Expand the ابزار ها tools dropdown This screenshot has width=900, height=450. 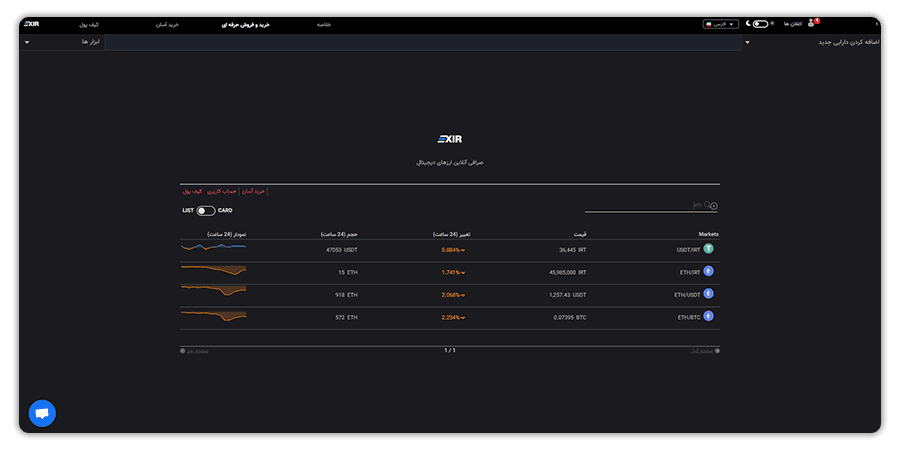(x=62, y=42)
